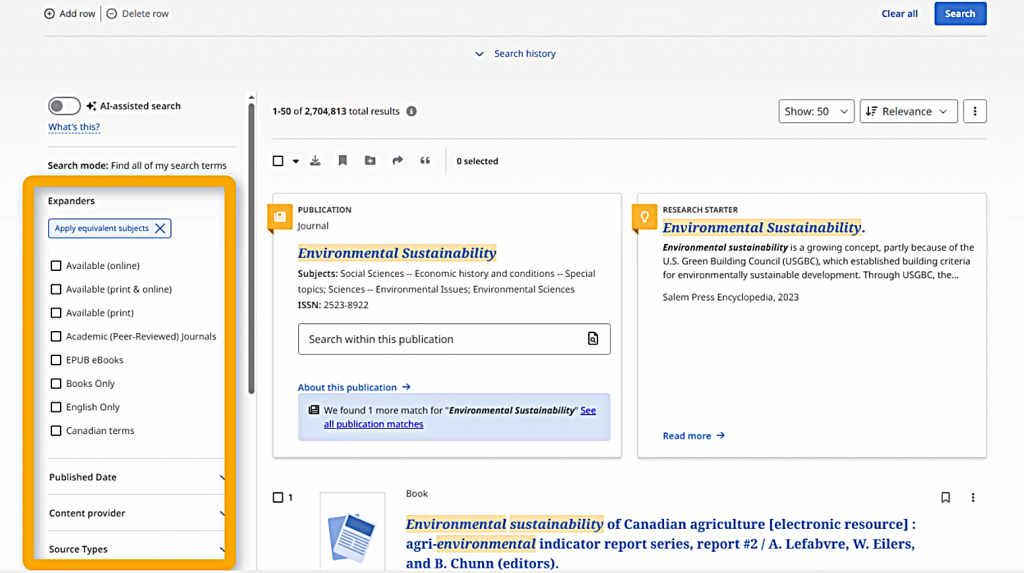Tick the select-all results checkbox

tap(278, 161)
